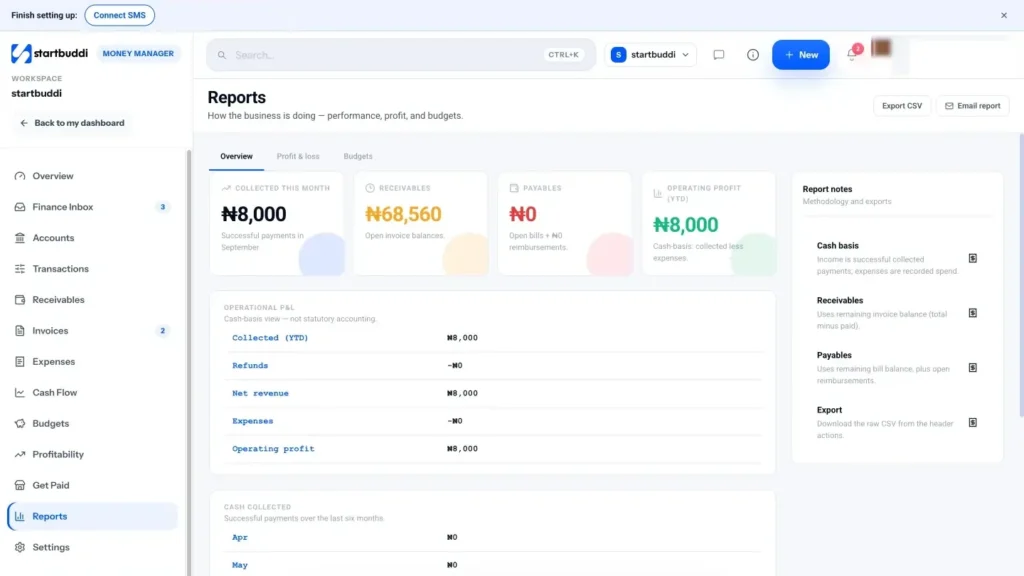Screen dimensions: 1024x576
Task: Click the main page scrollbar
Action: (x=1021, y=274)
